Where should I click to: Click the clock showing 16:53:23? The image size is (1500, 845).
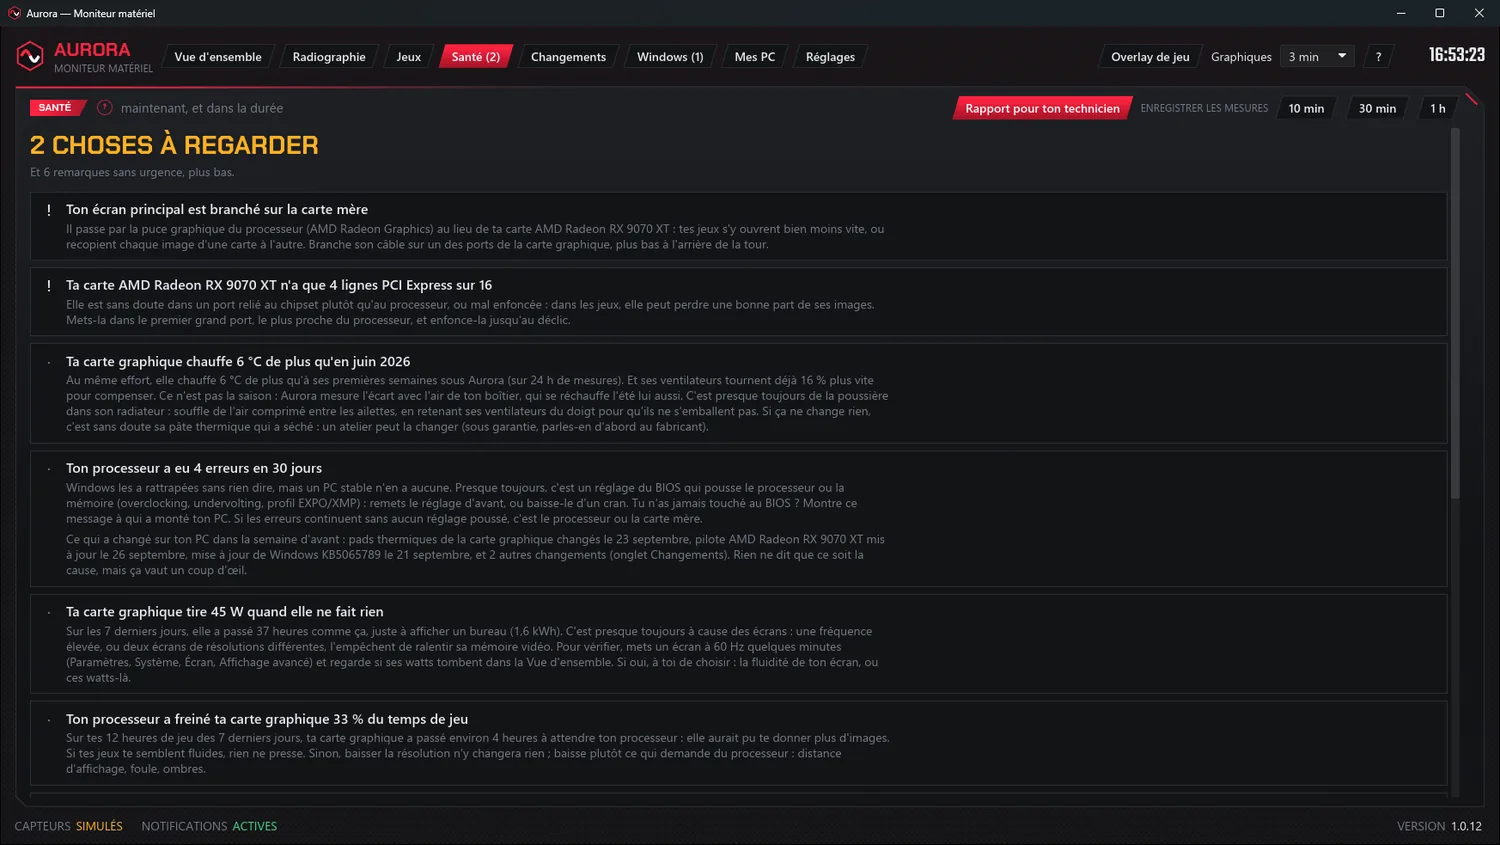[1457, 55]
